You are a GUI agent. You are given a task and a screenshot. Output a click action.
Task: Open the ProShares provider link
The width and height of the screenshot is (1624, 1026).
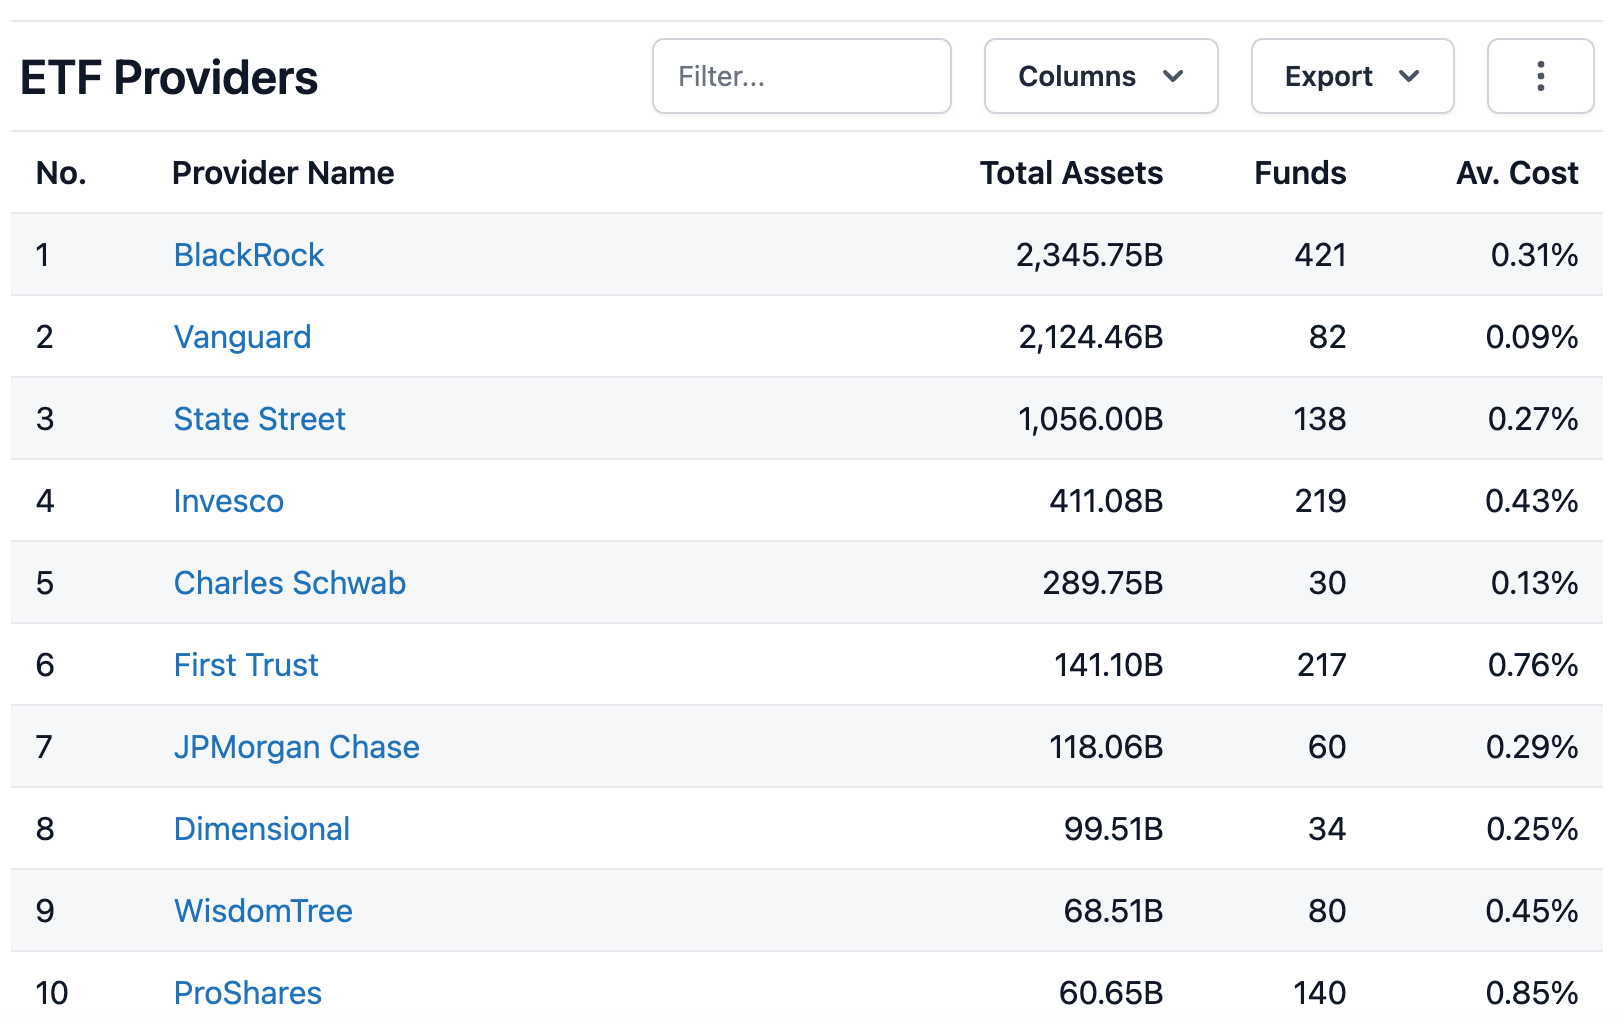click(248, 993)
